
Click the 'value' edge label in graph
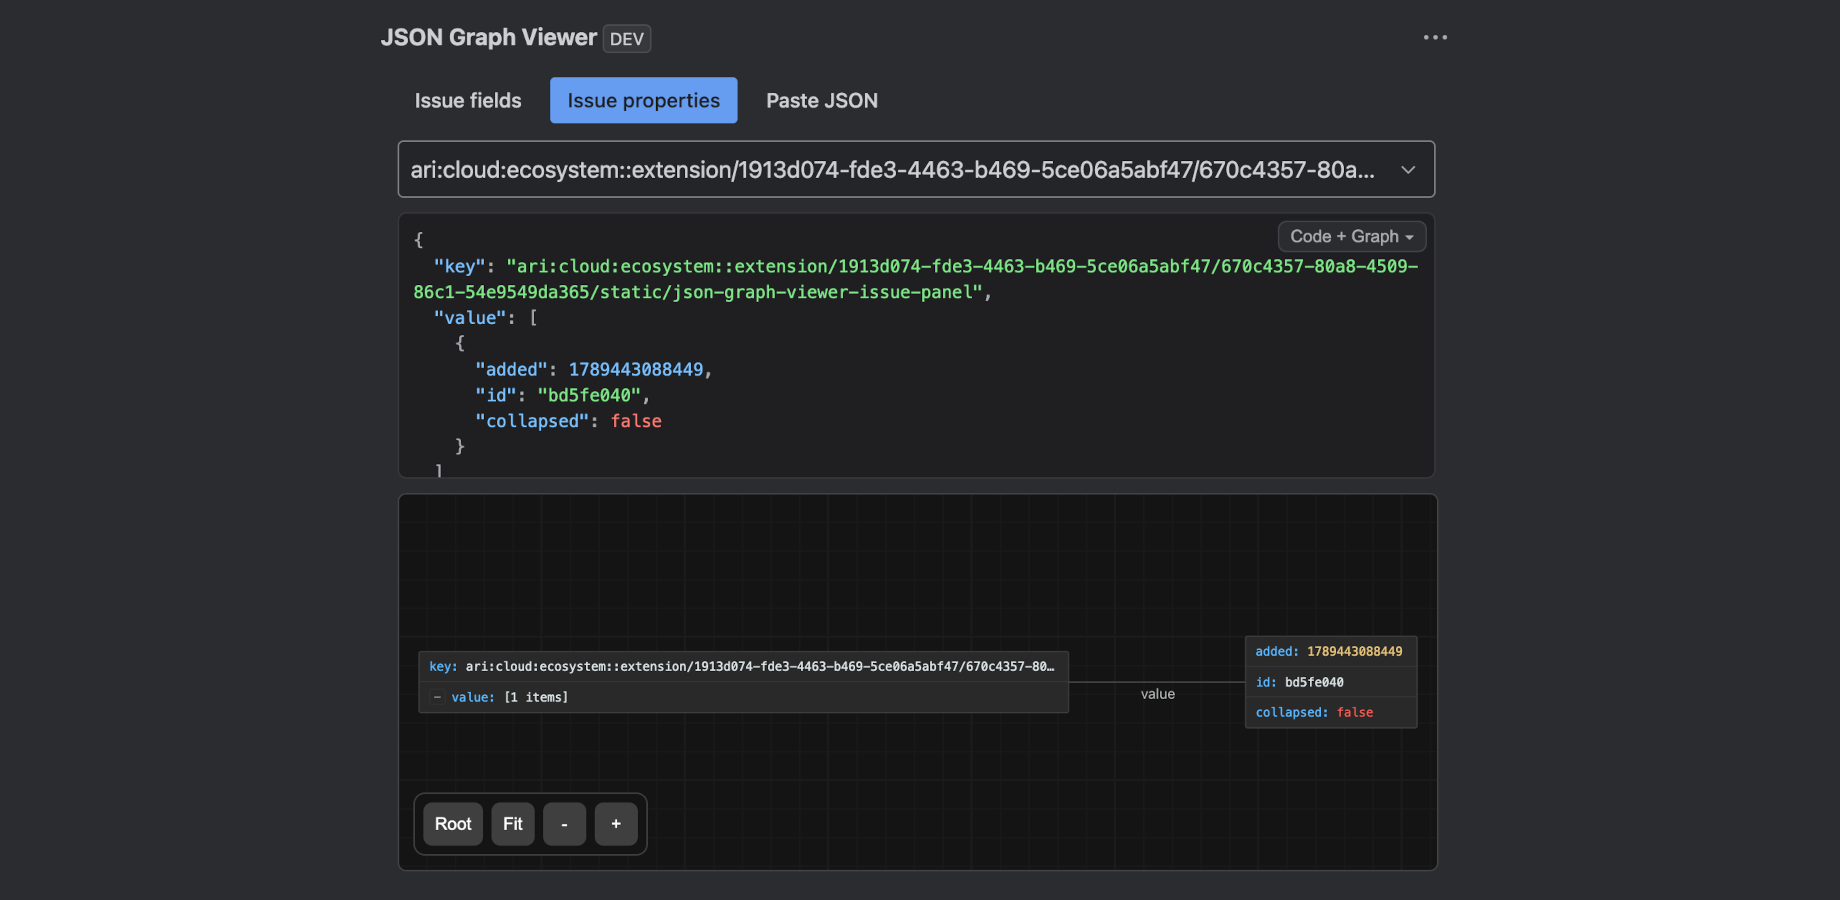pos(1158,694)
